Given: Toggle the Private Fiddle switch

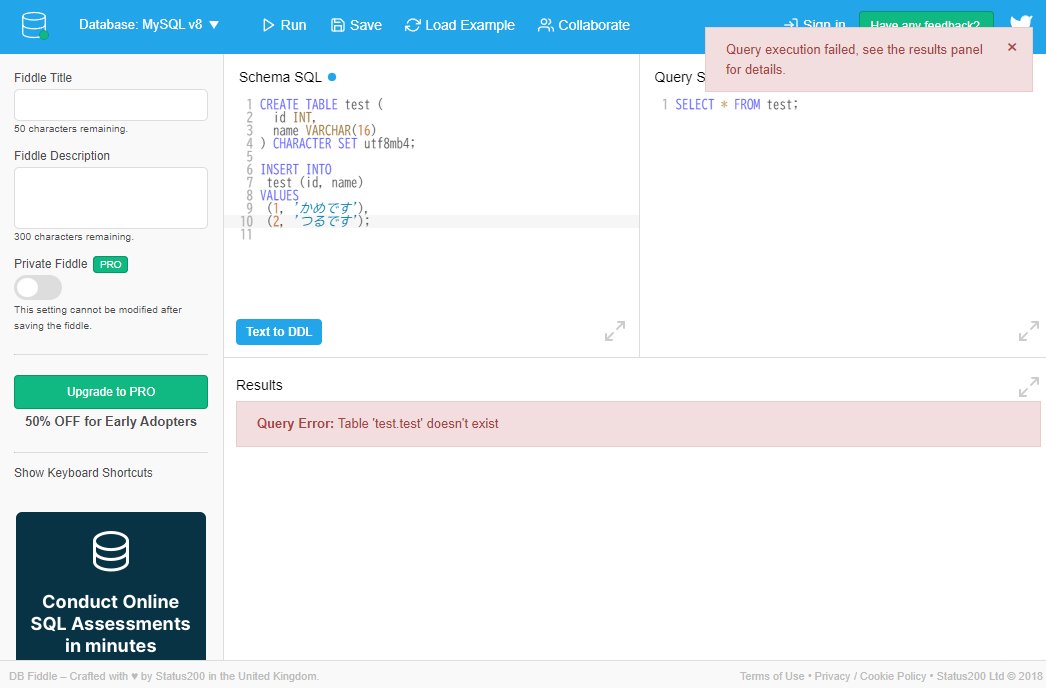Looking at the screenshot, I should coord(38,288).
